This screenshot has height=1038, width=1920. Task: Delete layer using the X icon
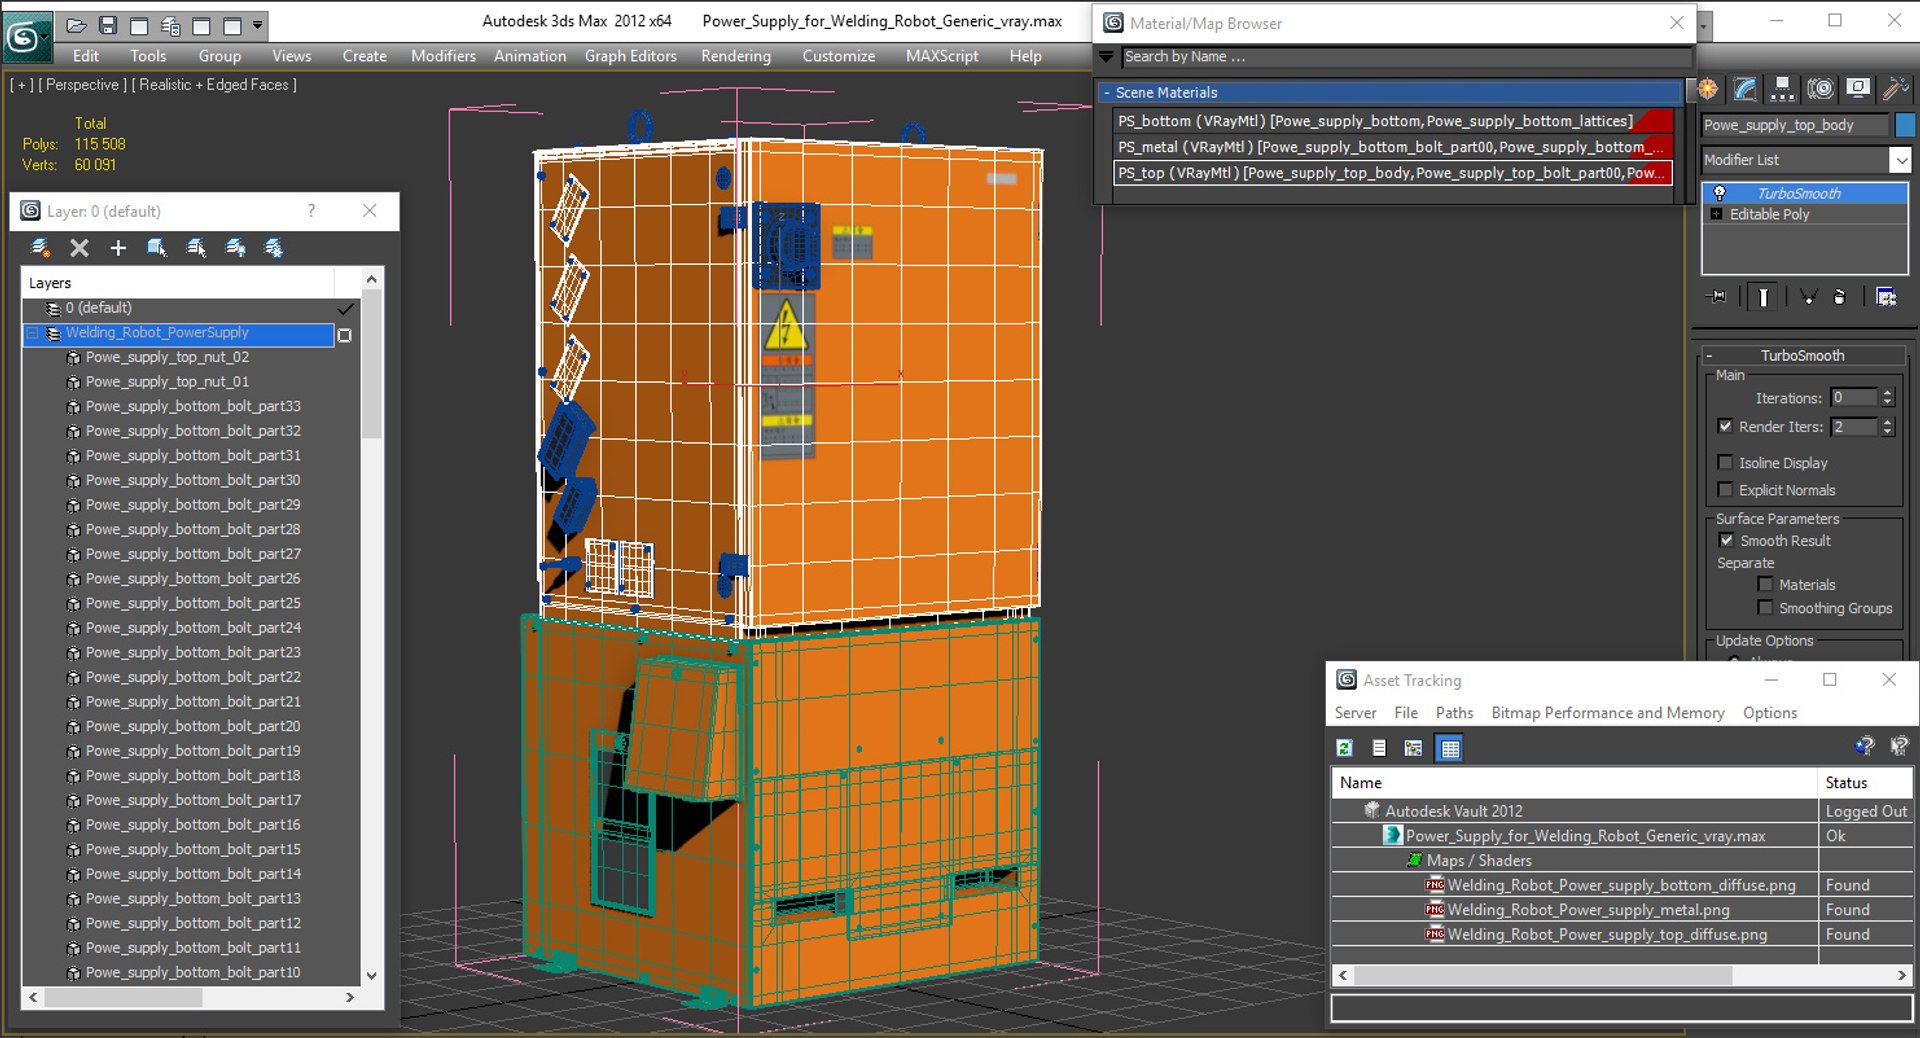[x=80, y=248]
